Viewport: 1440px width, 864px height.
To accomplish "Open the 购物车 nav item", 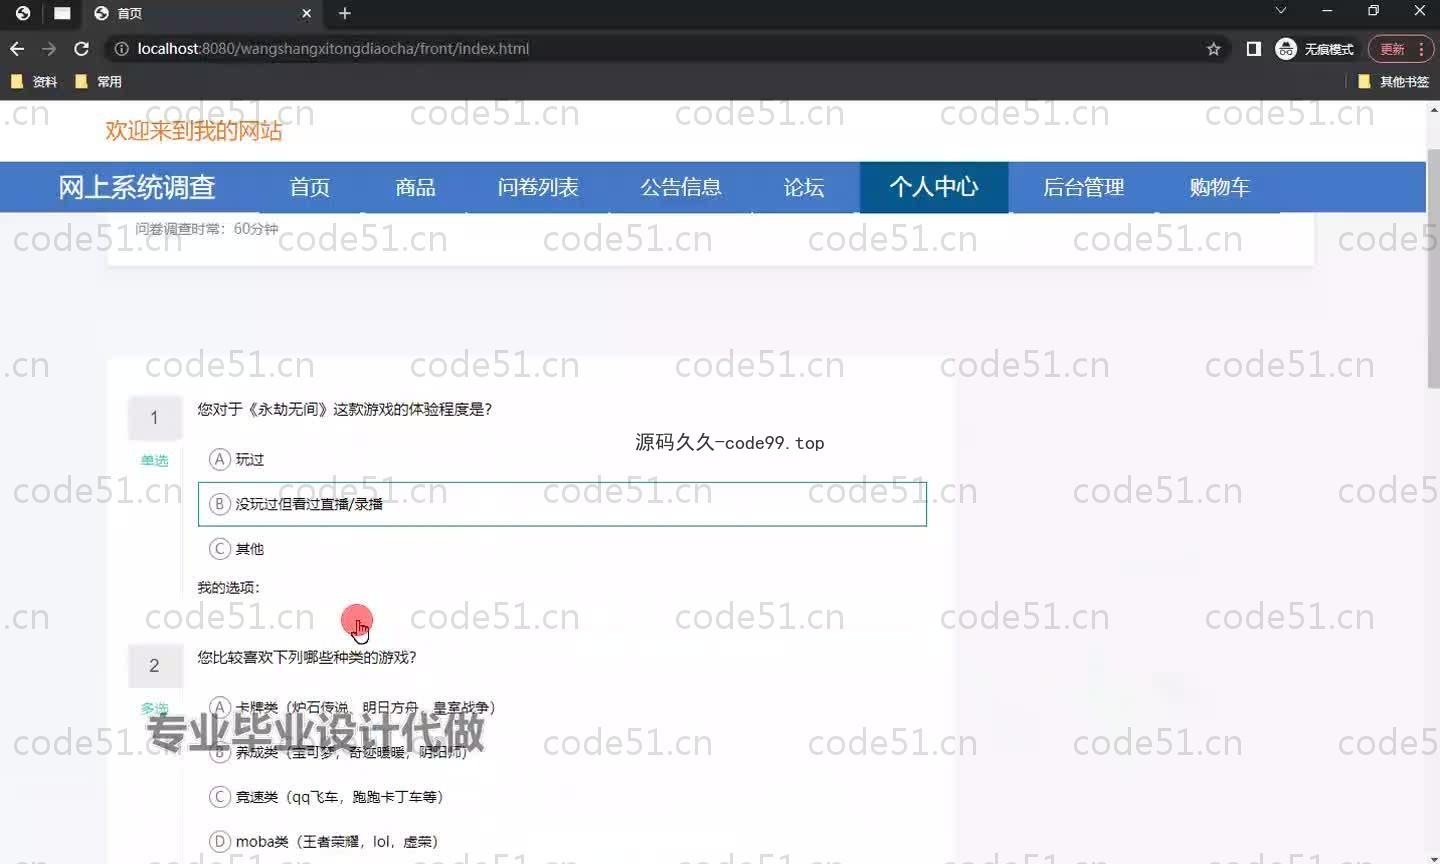I will 1219,187.
